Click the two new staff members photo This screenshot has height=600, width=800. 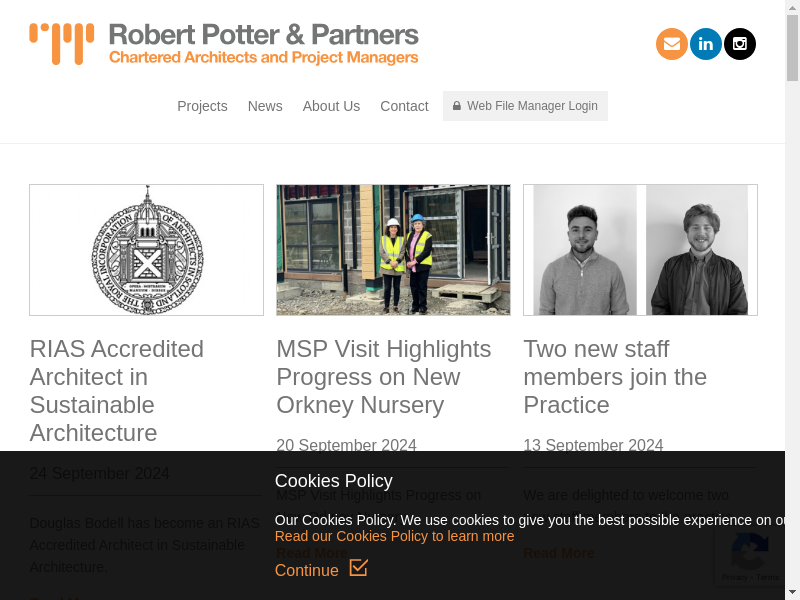pyautogui.click(x=640, y=250)
